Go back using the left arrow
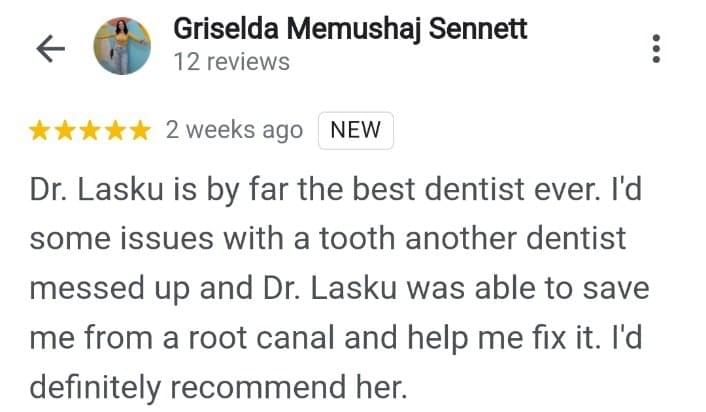This screenshot has width=706, height=412. (x=50, y=48)
